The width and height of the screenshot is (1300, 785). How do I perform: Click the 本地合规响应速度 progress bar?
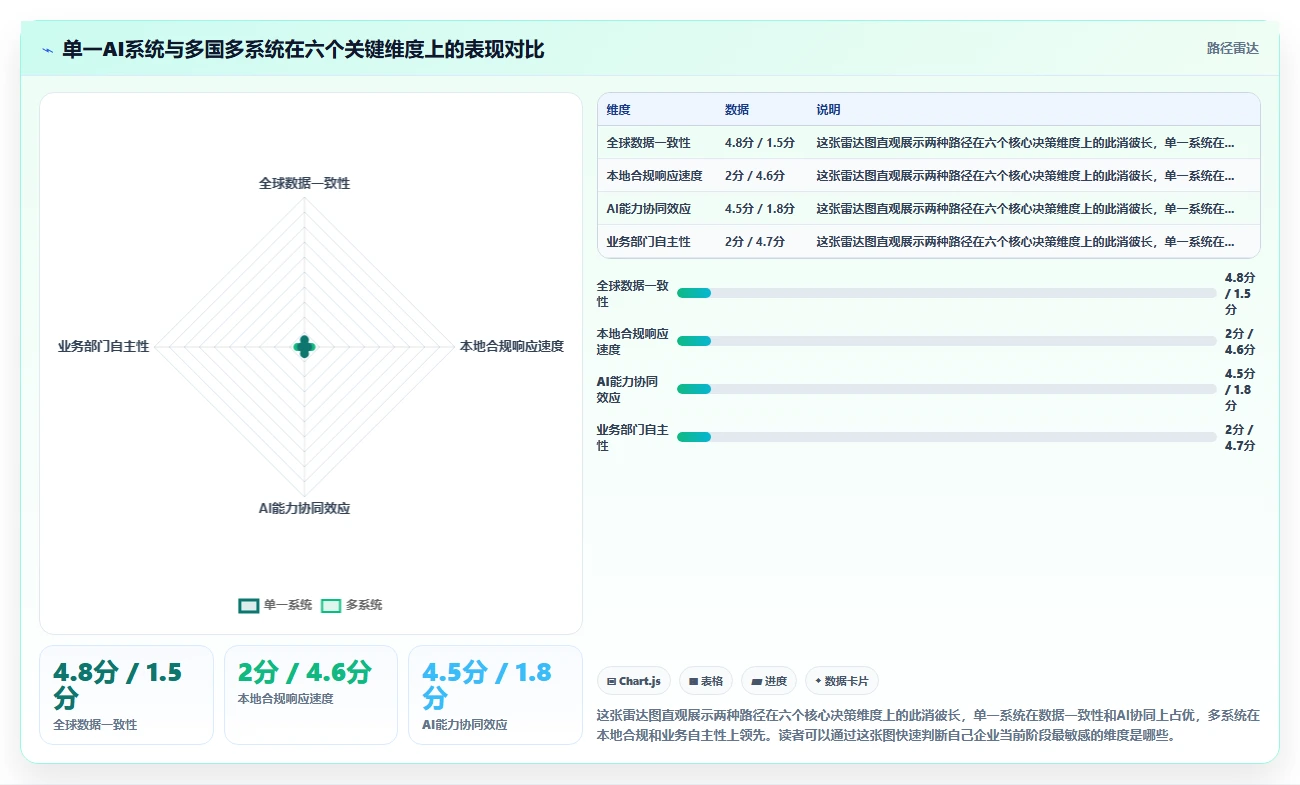[947, 341]
